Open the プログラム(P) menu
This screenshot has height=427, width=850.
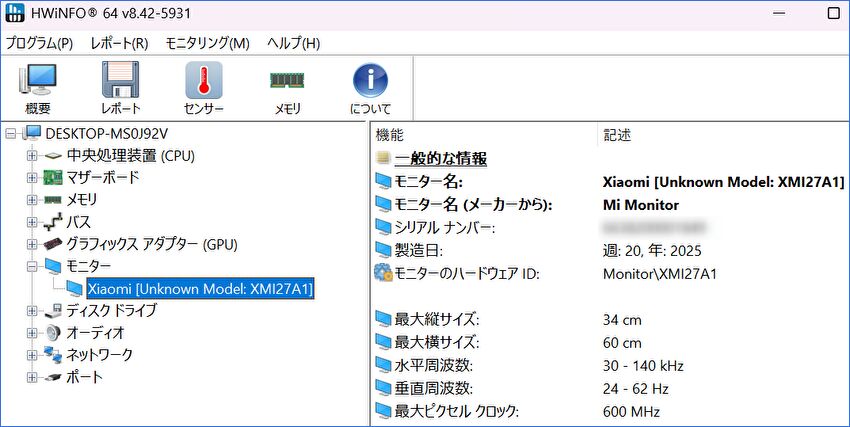pyautogui.click(x=39, y=43)
